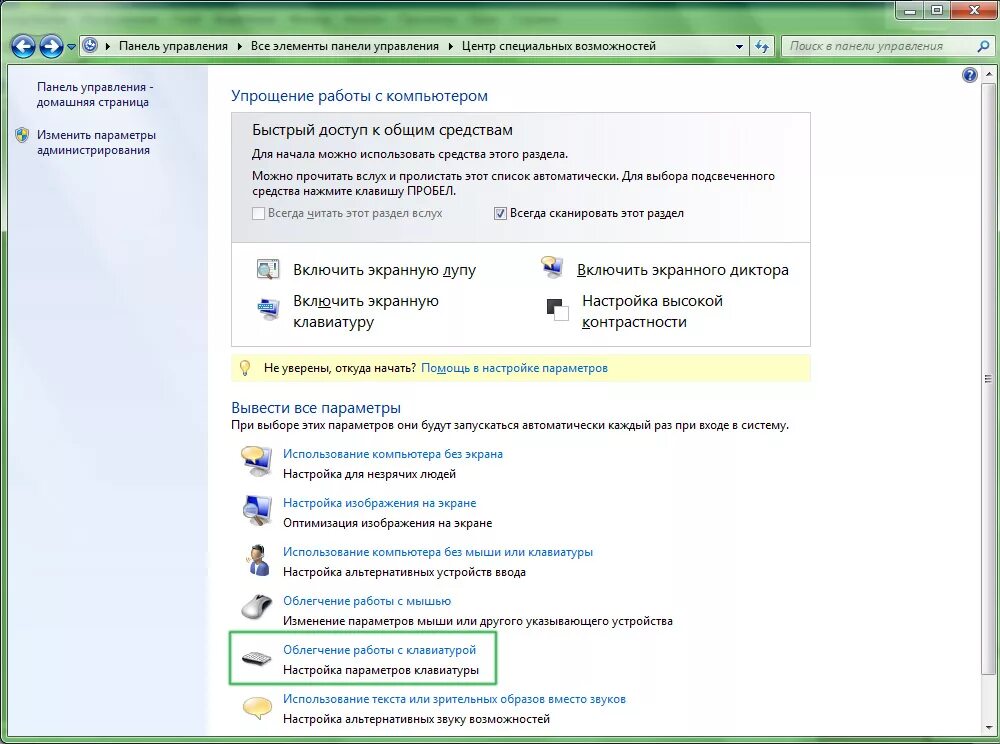Click the scrollbar up arrow
Screen dimensions: 1000x744
point(989,75)
